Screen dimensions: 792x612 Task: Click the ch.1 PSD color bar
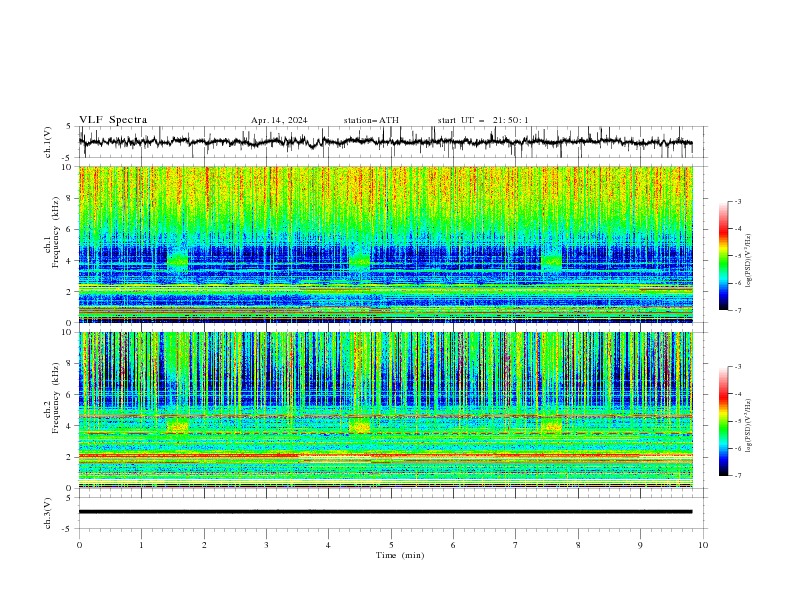click(723, 255)
